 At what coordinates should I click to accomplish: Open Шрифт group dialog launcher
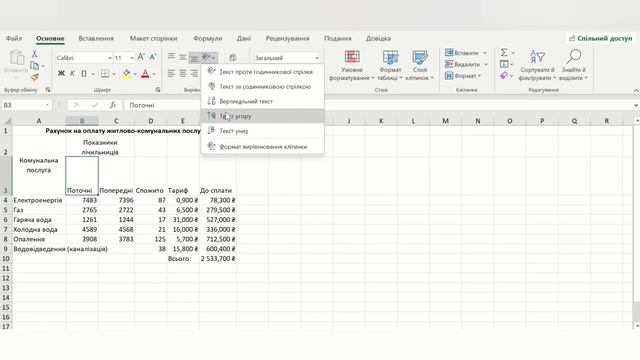pos(158,89)
